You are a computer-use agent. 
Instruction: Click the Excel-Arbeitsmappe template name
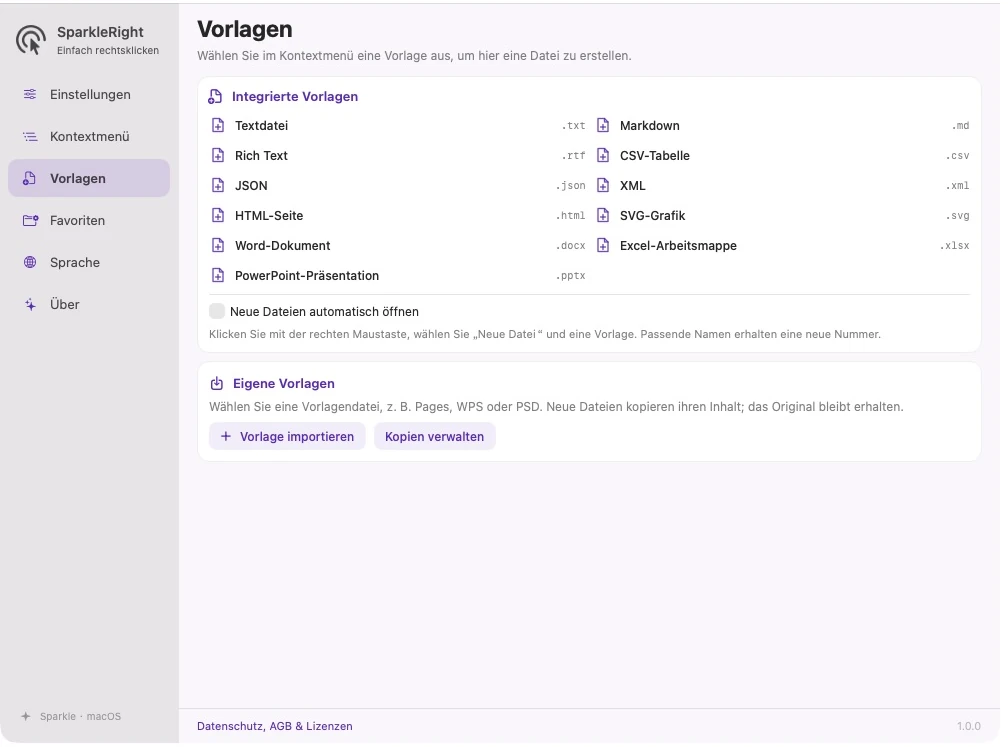[678, 246]
